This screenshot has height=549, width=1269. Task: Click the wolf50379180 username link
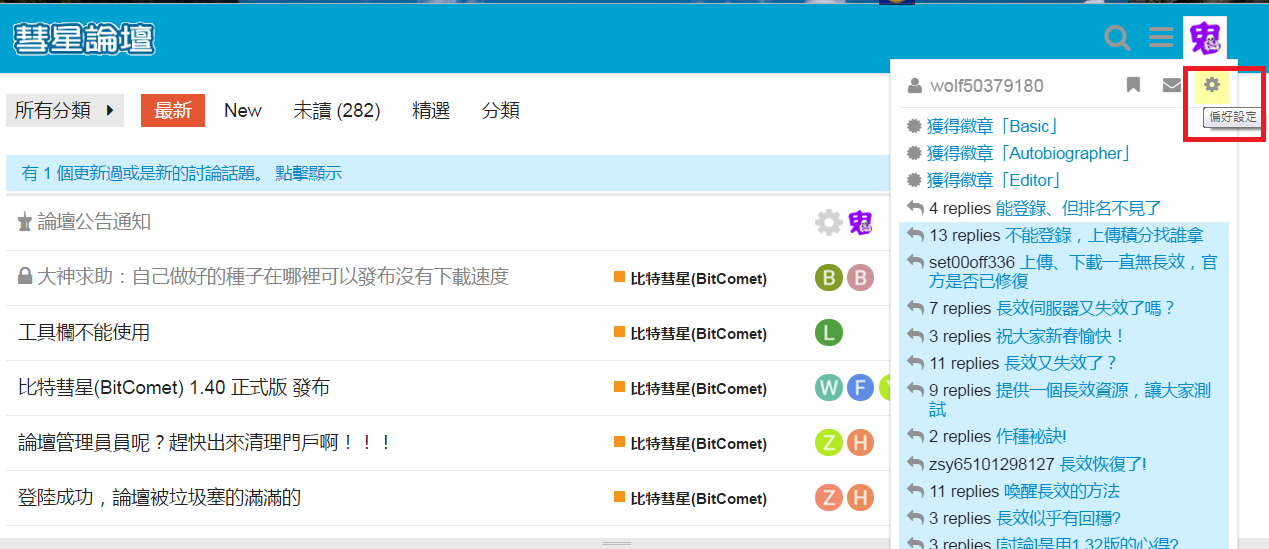pos(986,86)
